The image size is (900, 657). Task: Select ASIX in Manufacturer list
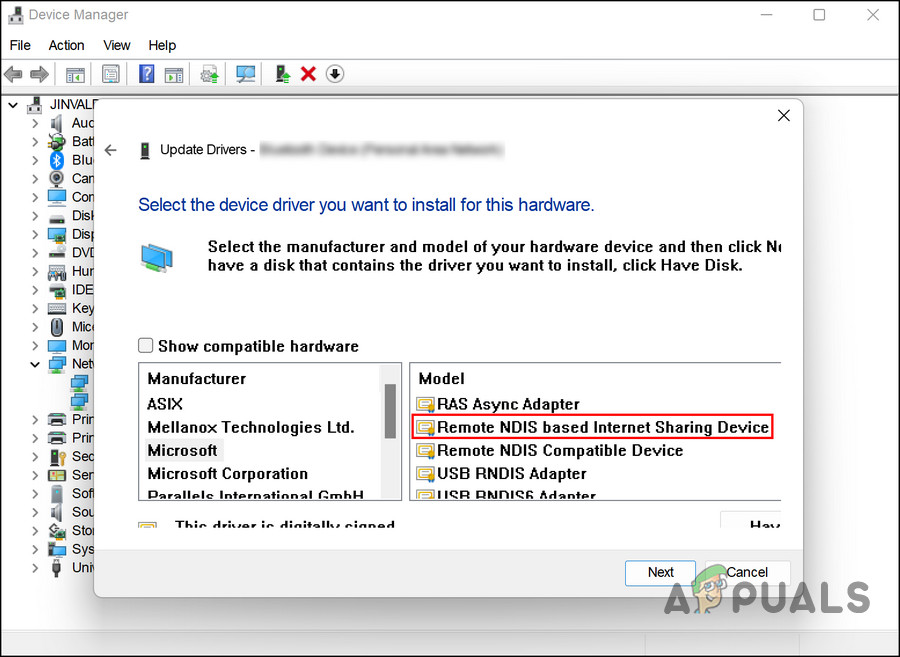point(165,404)
